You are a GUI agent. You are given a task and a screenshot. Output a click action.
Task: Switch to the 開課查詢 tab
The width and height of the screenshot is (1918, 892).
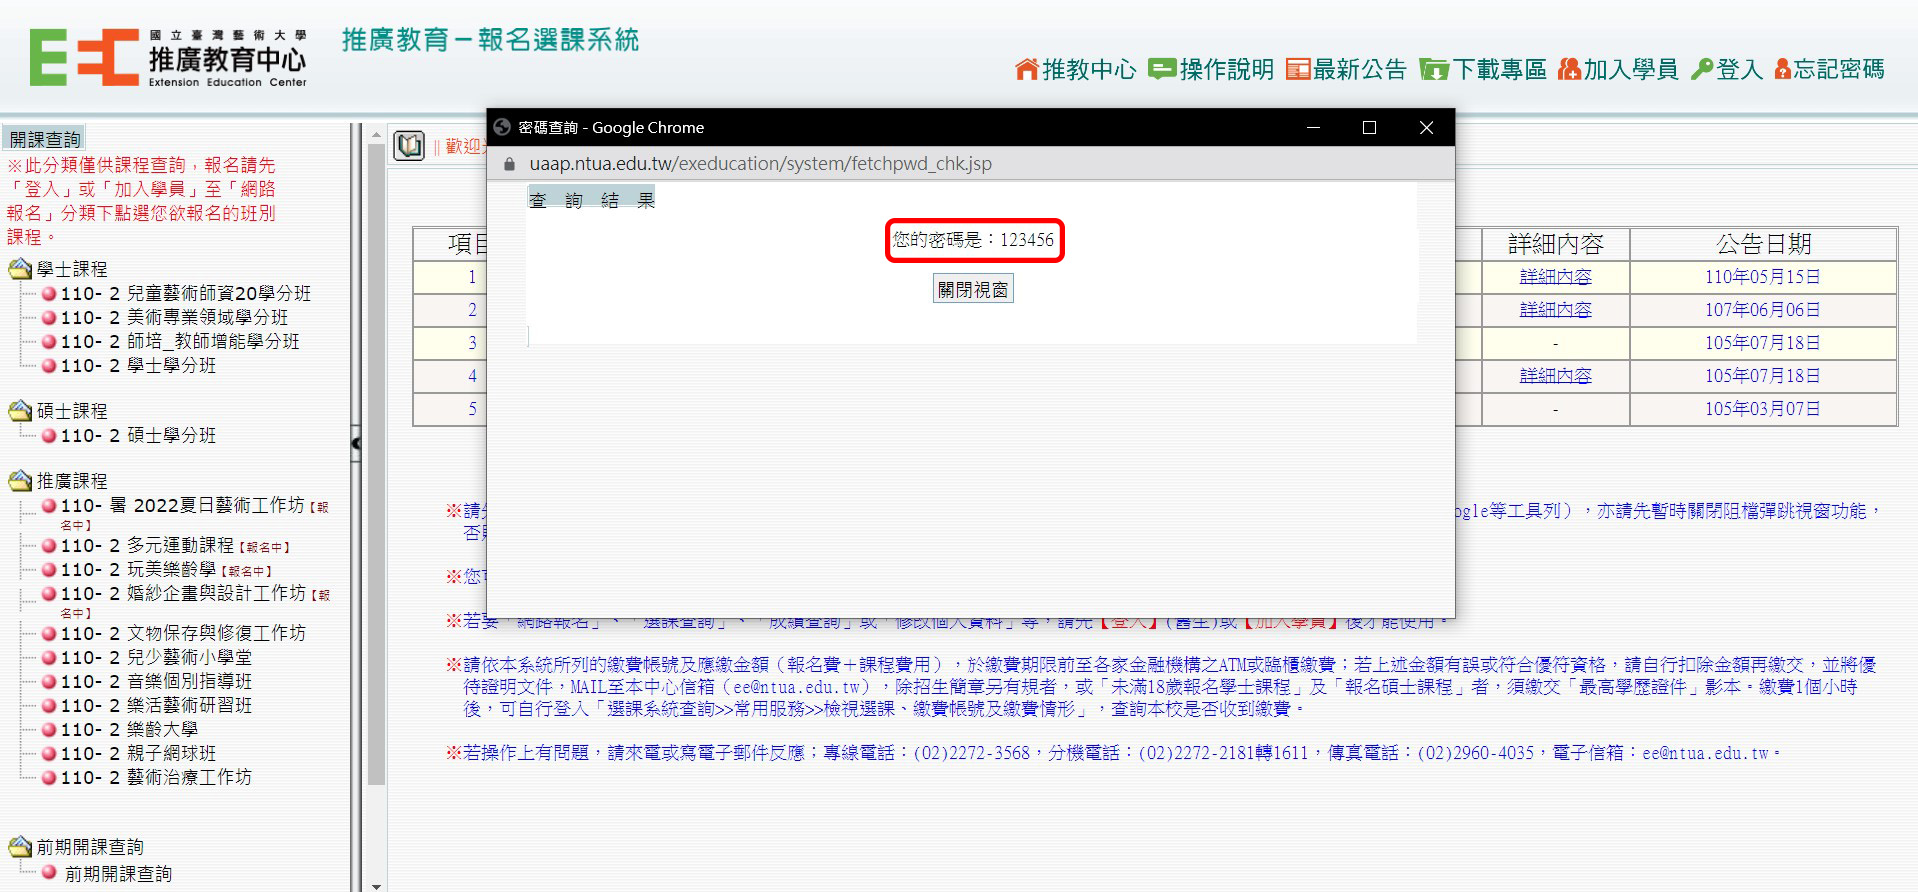[45, 139]
